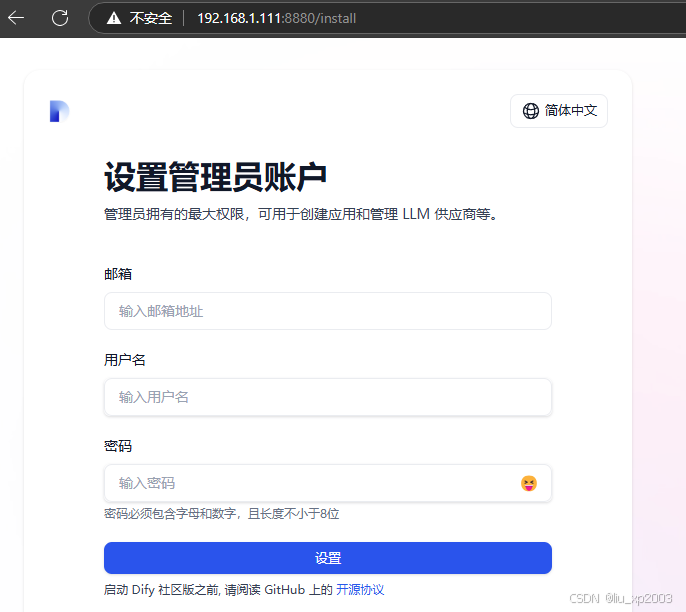Click the 用户名 field label
Screen dimensions: 686x612
tap(125, 360)
